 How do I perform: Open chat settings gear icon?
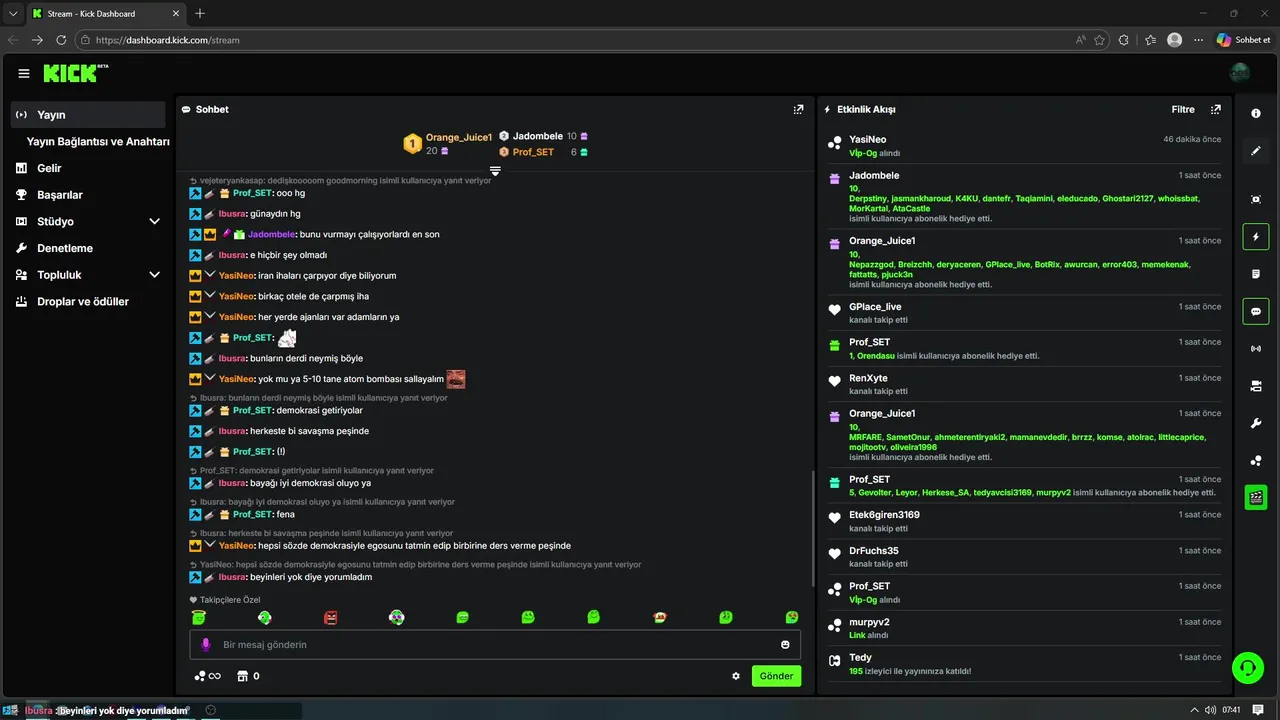[736, 676]
